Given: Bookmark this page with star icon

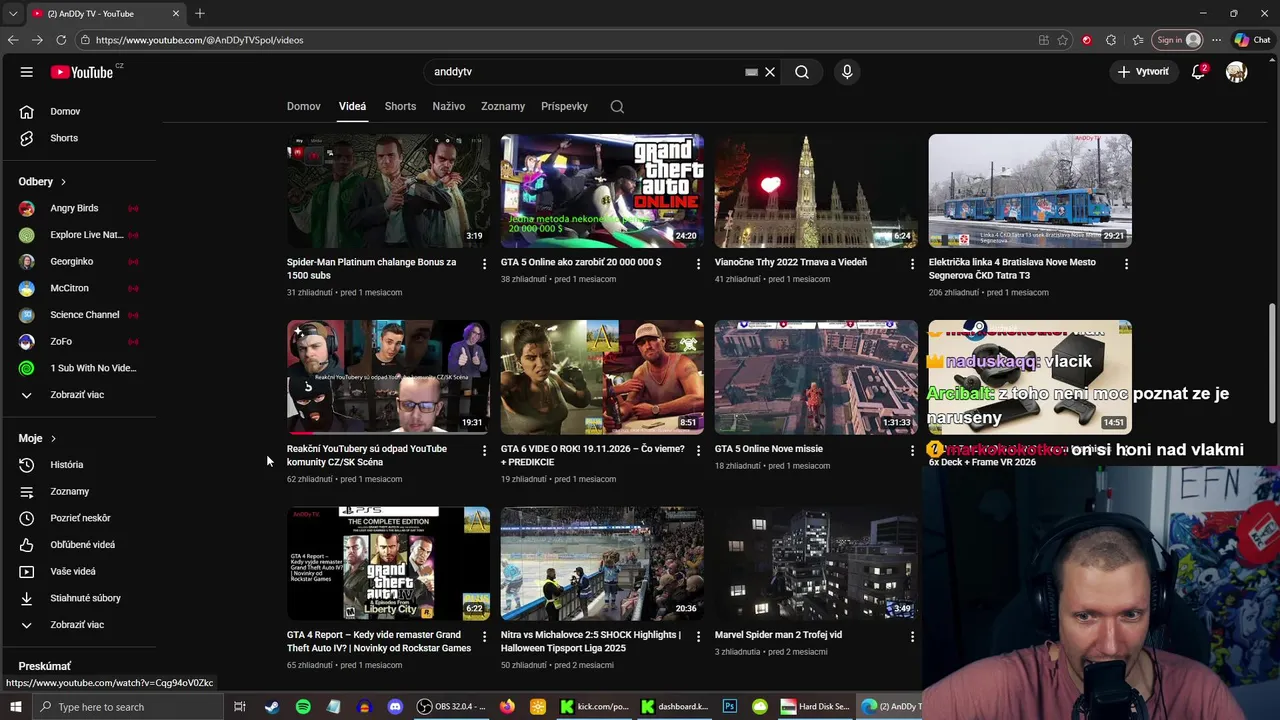Looking at the screenshot, I should pyautogui.click(x=1063, y=40).
